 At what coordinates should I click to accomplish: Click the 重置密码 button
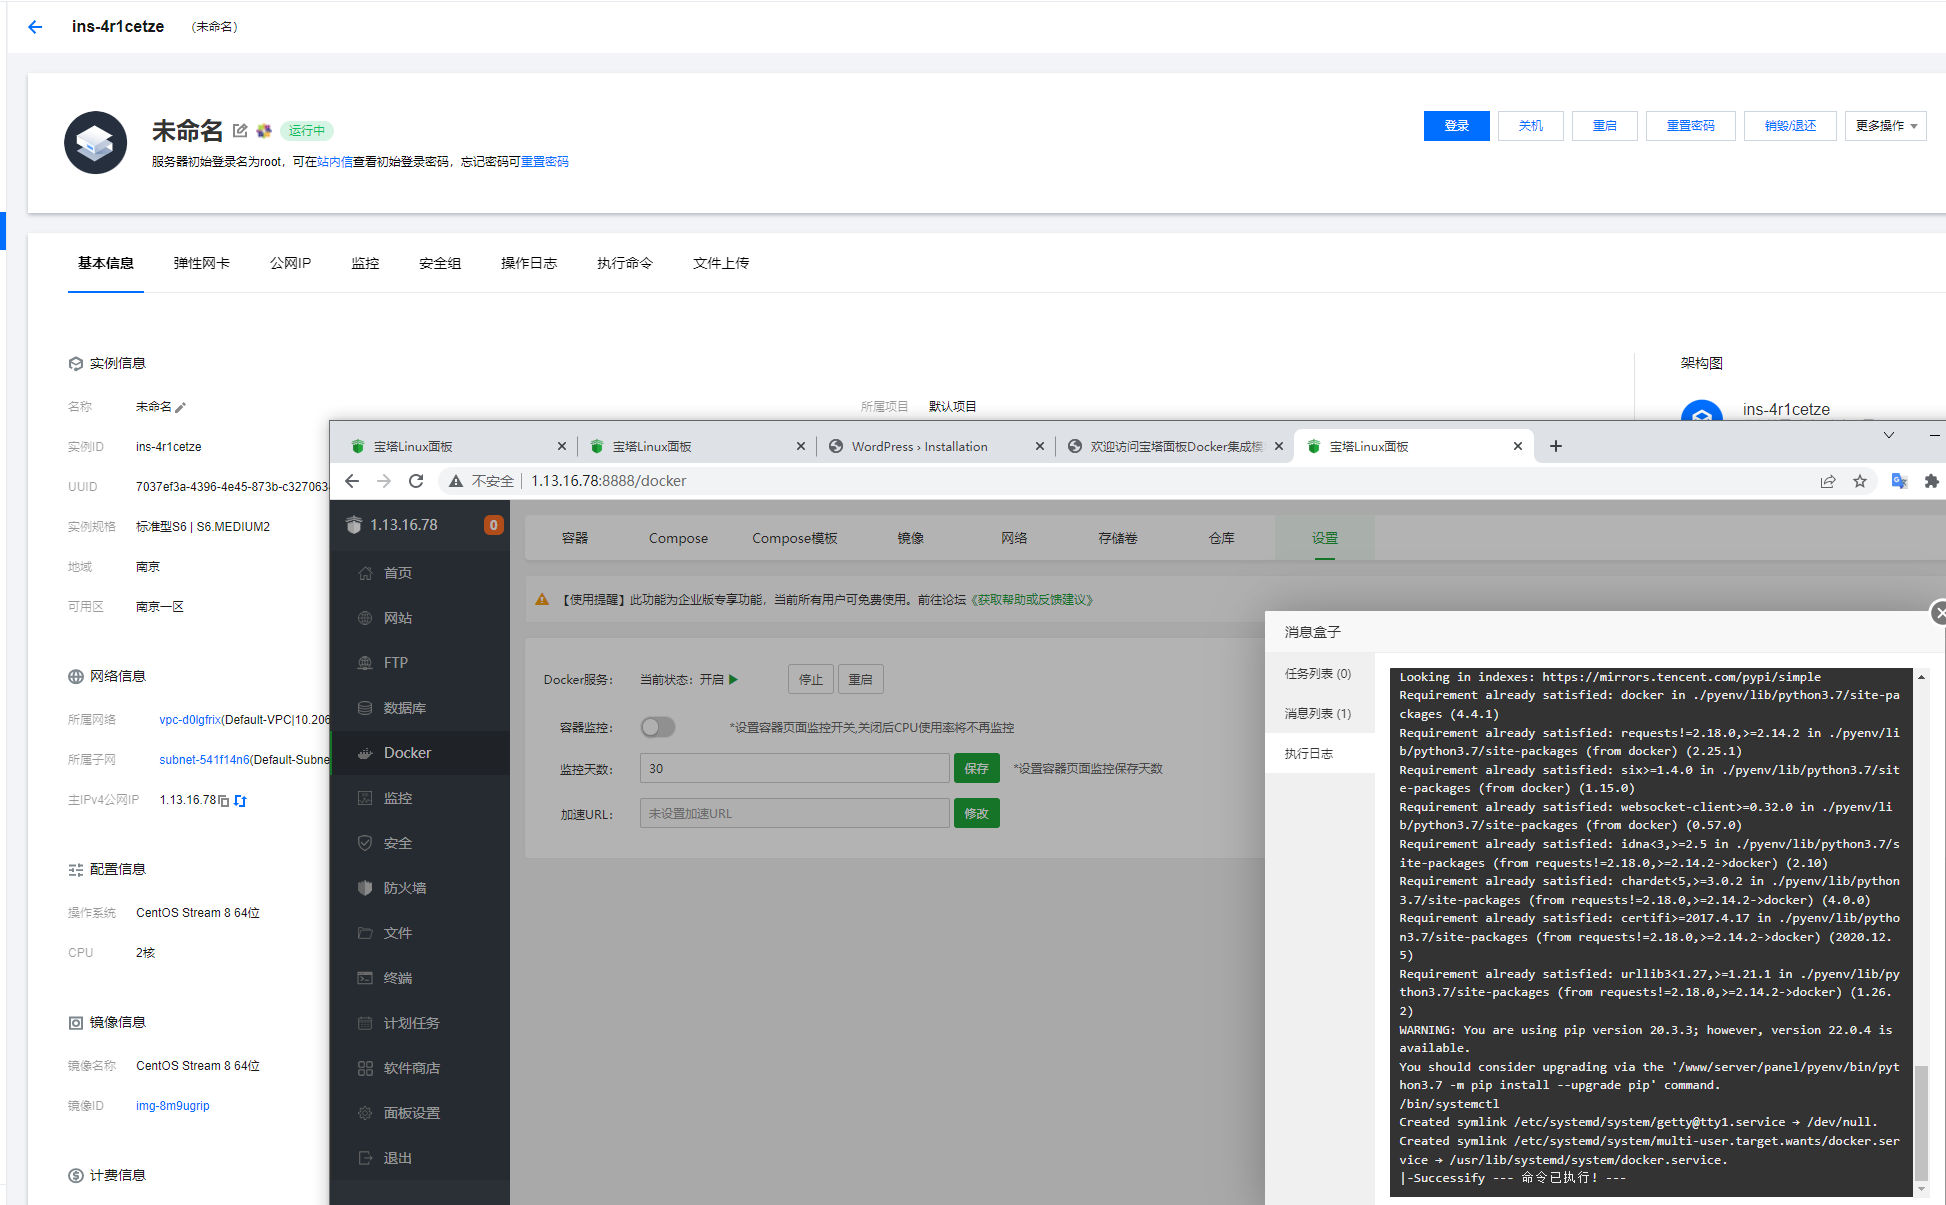click(x=1691, y=126)
